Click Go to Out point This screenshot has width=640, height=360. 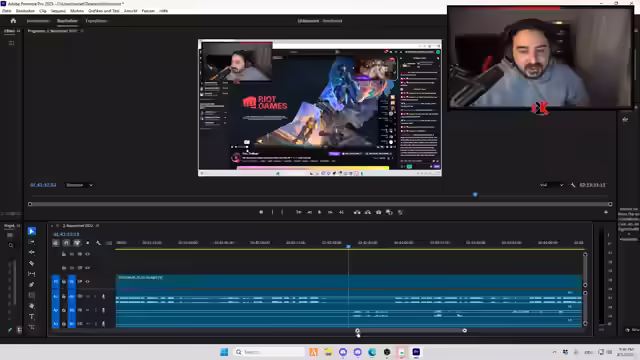(x=341, y=212)
